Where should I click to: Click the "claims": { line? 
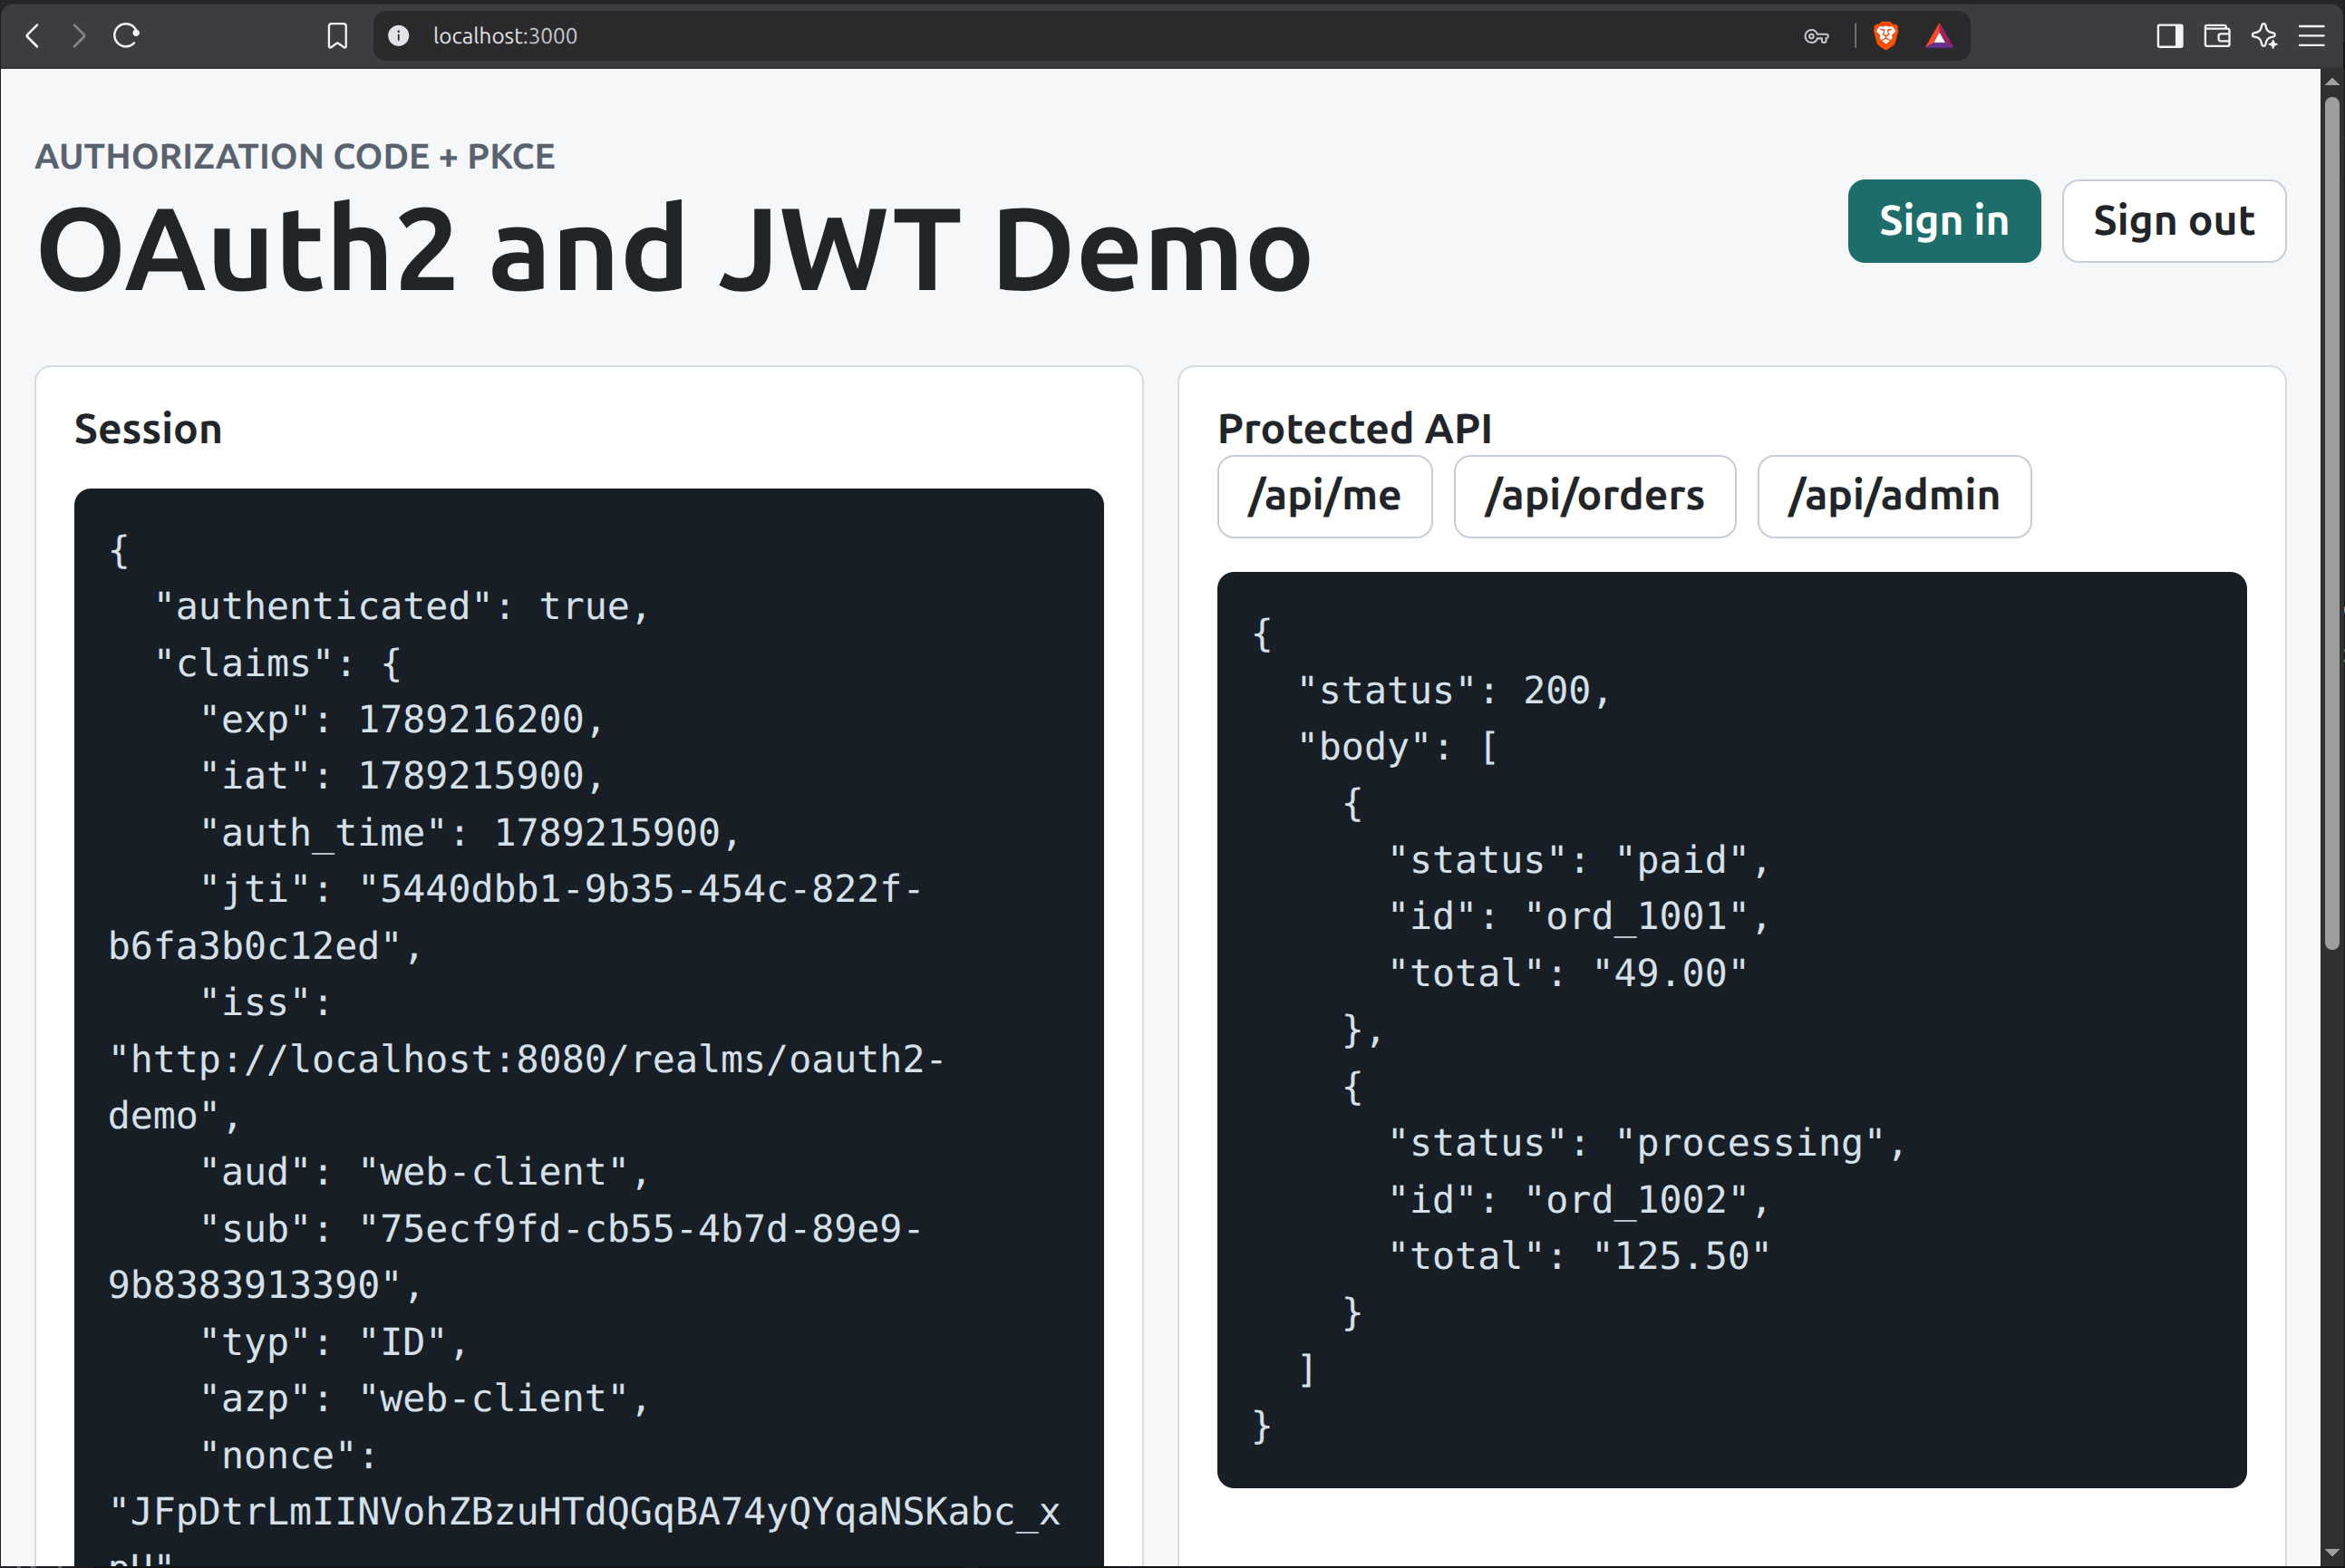click(278, 664)
